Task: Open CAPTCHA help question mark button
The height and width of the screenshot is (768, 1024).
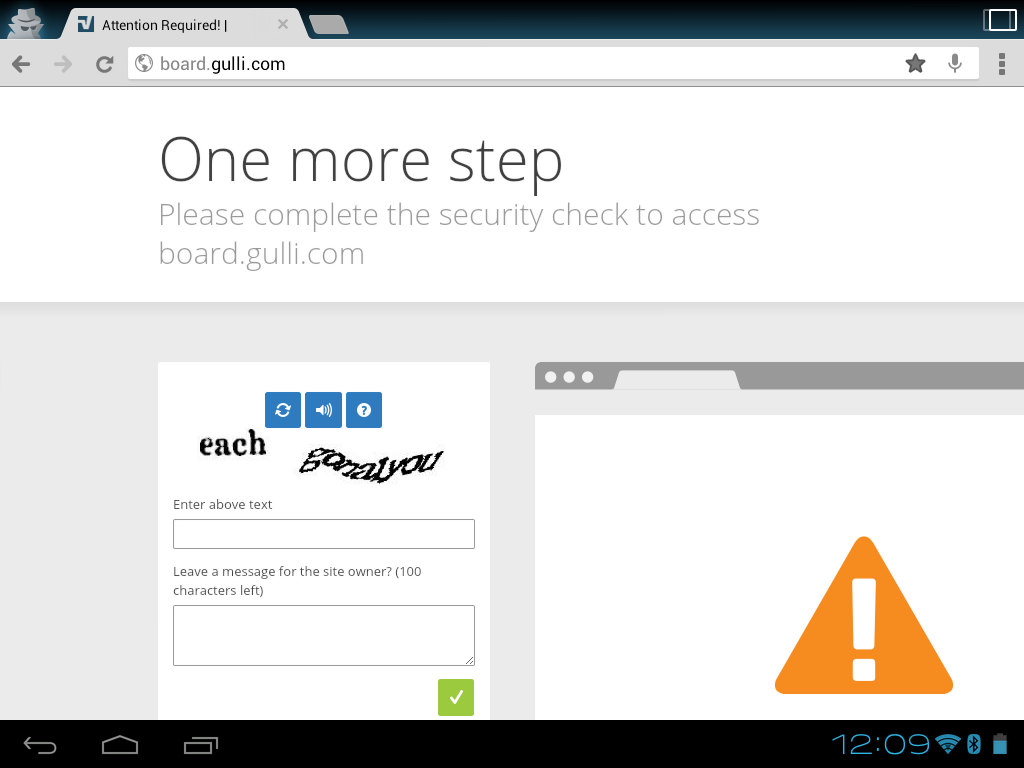Action: tap(364, 409)
